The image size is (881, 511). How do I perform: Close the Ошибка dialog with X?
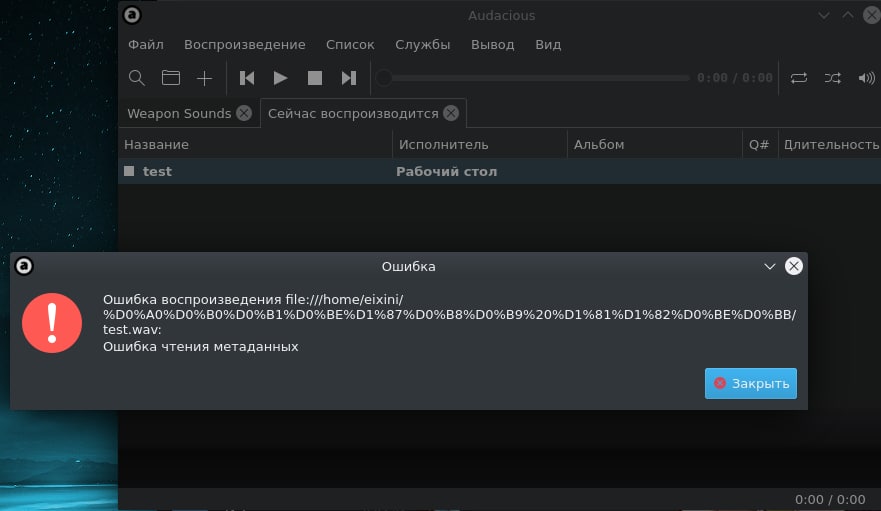[793, 266]
